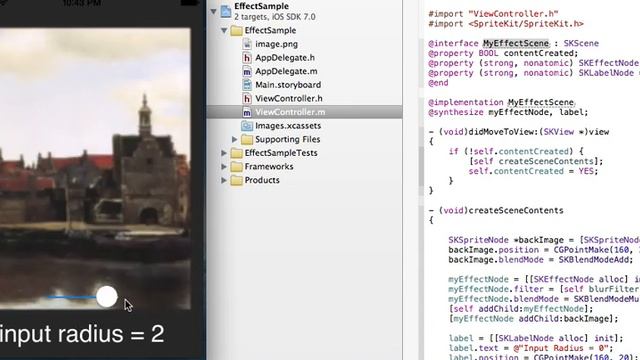Select image.png in the navigator
Viewport: 640px width, 360px height.
tap(276, 44)
